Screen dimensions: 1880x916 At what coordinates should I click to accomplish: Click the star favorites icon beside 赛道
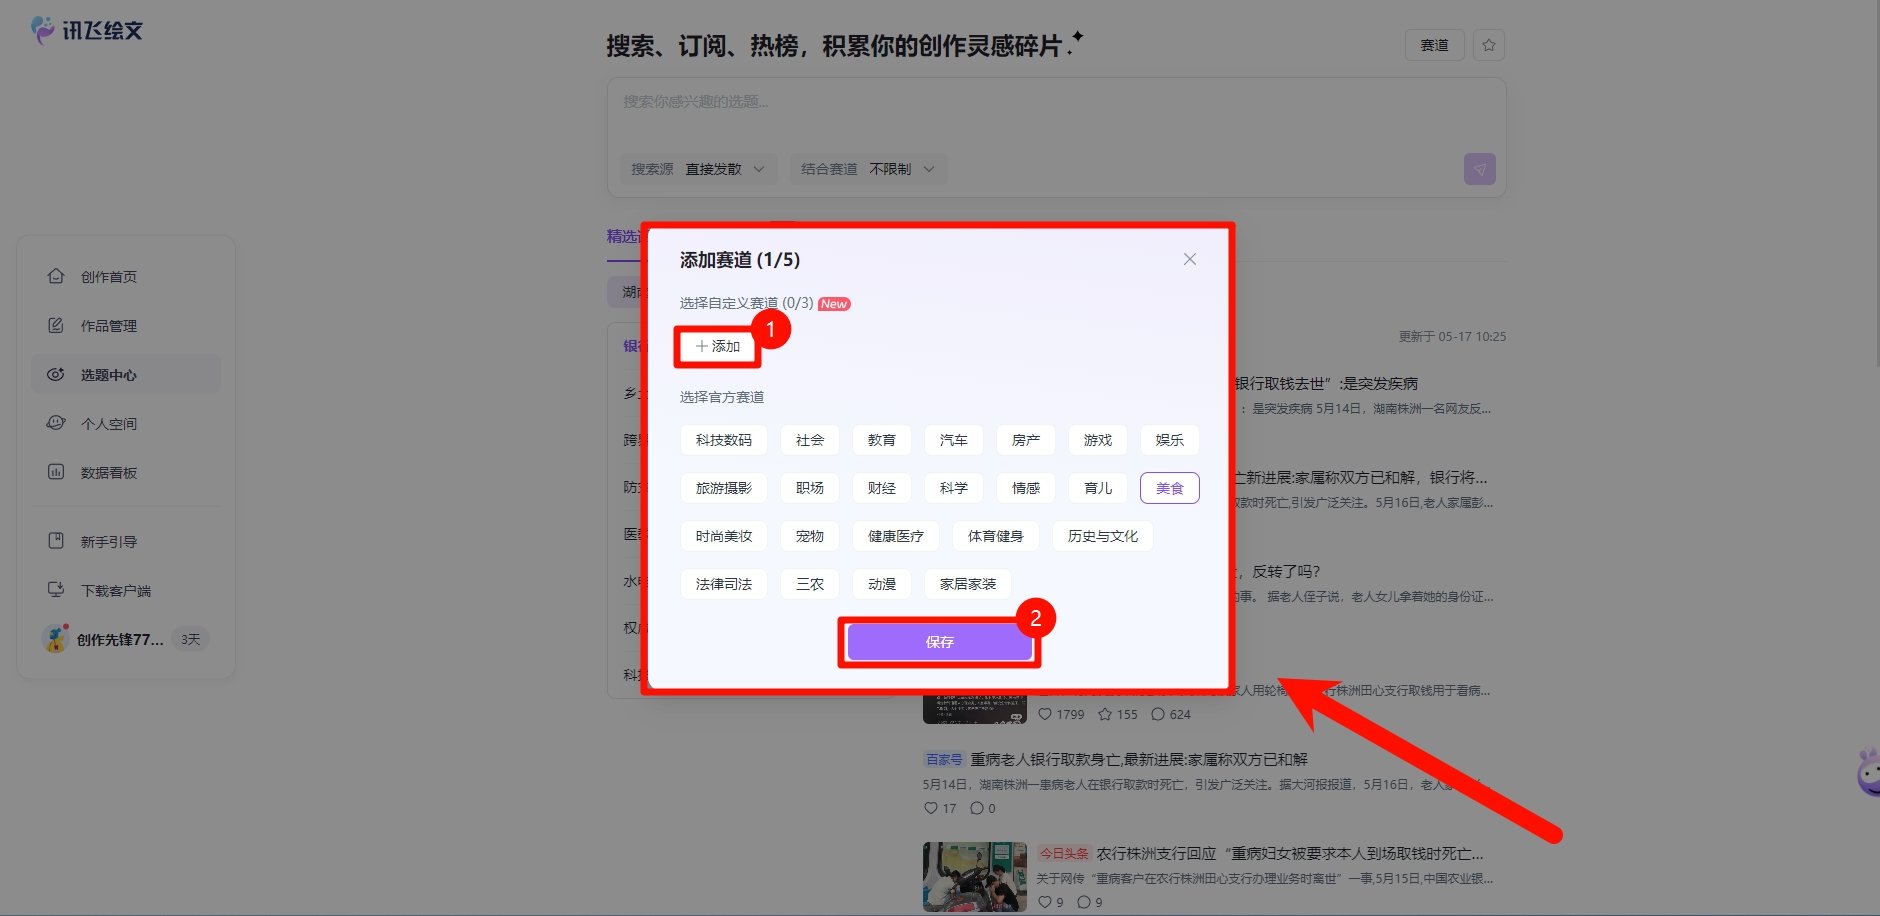[1489, 45]
